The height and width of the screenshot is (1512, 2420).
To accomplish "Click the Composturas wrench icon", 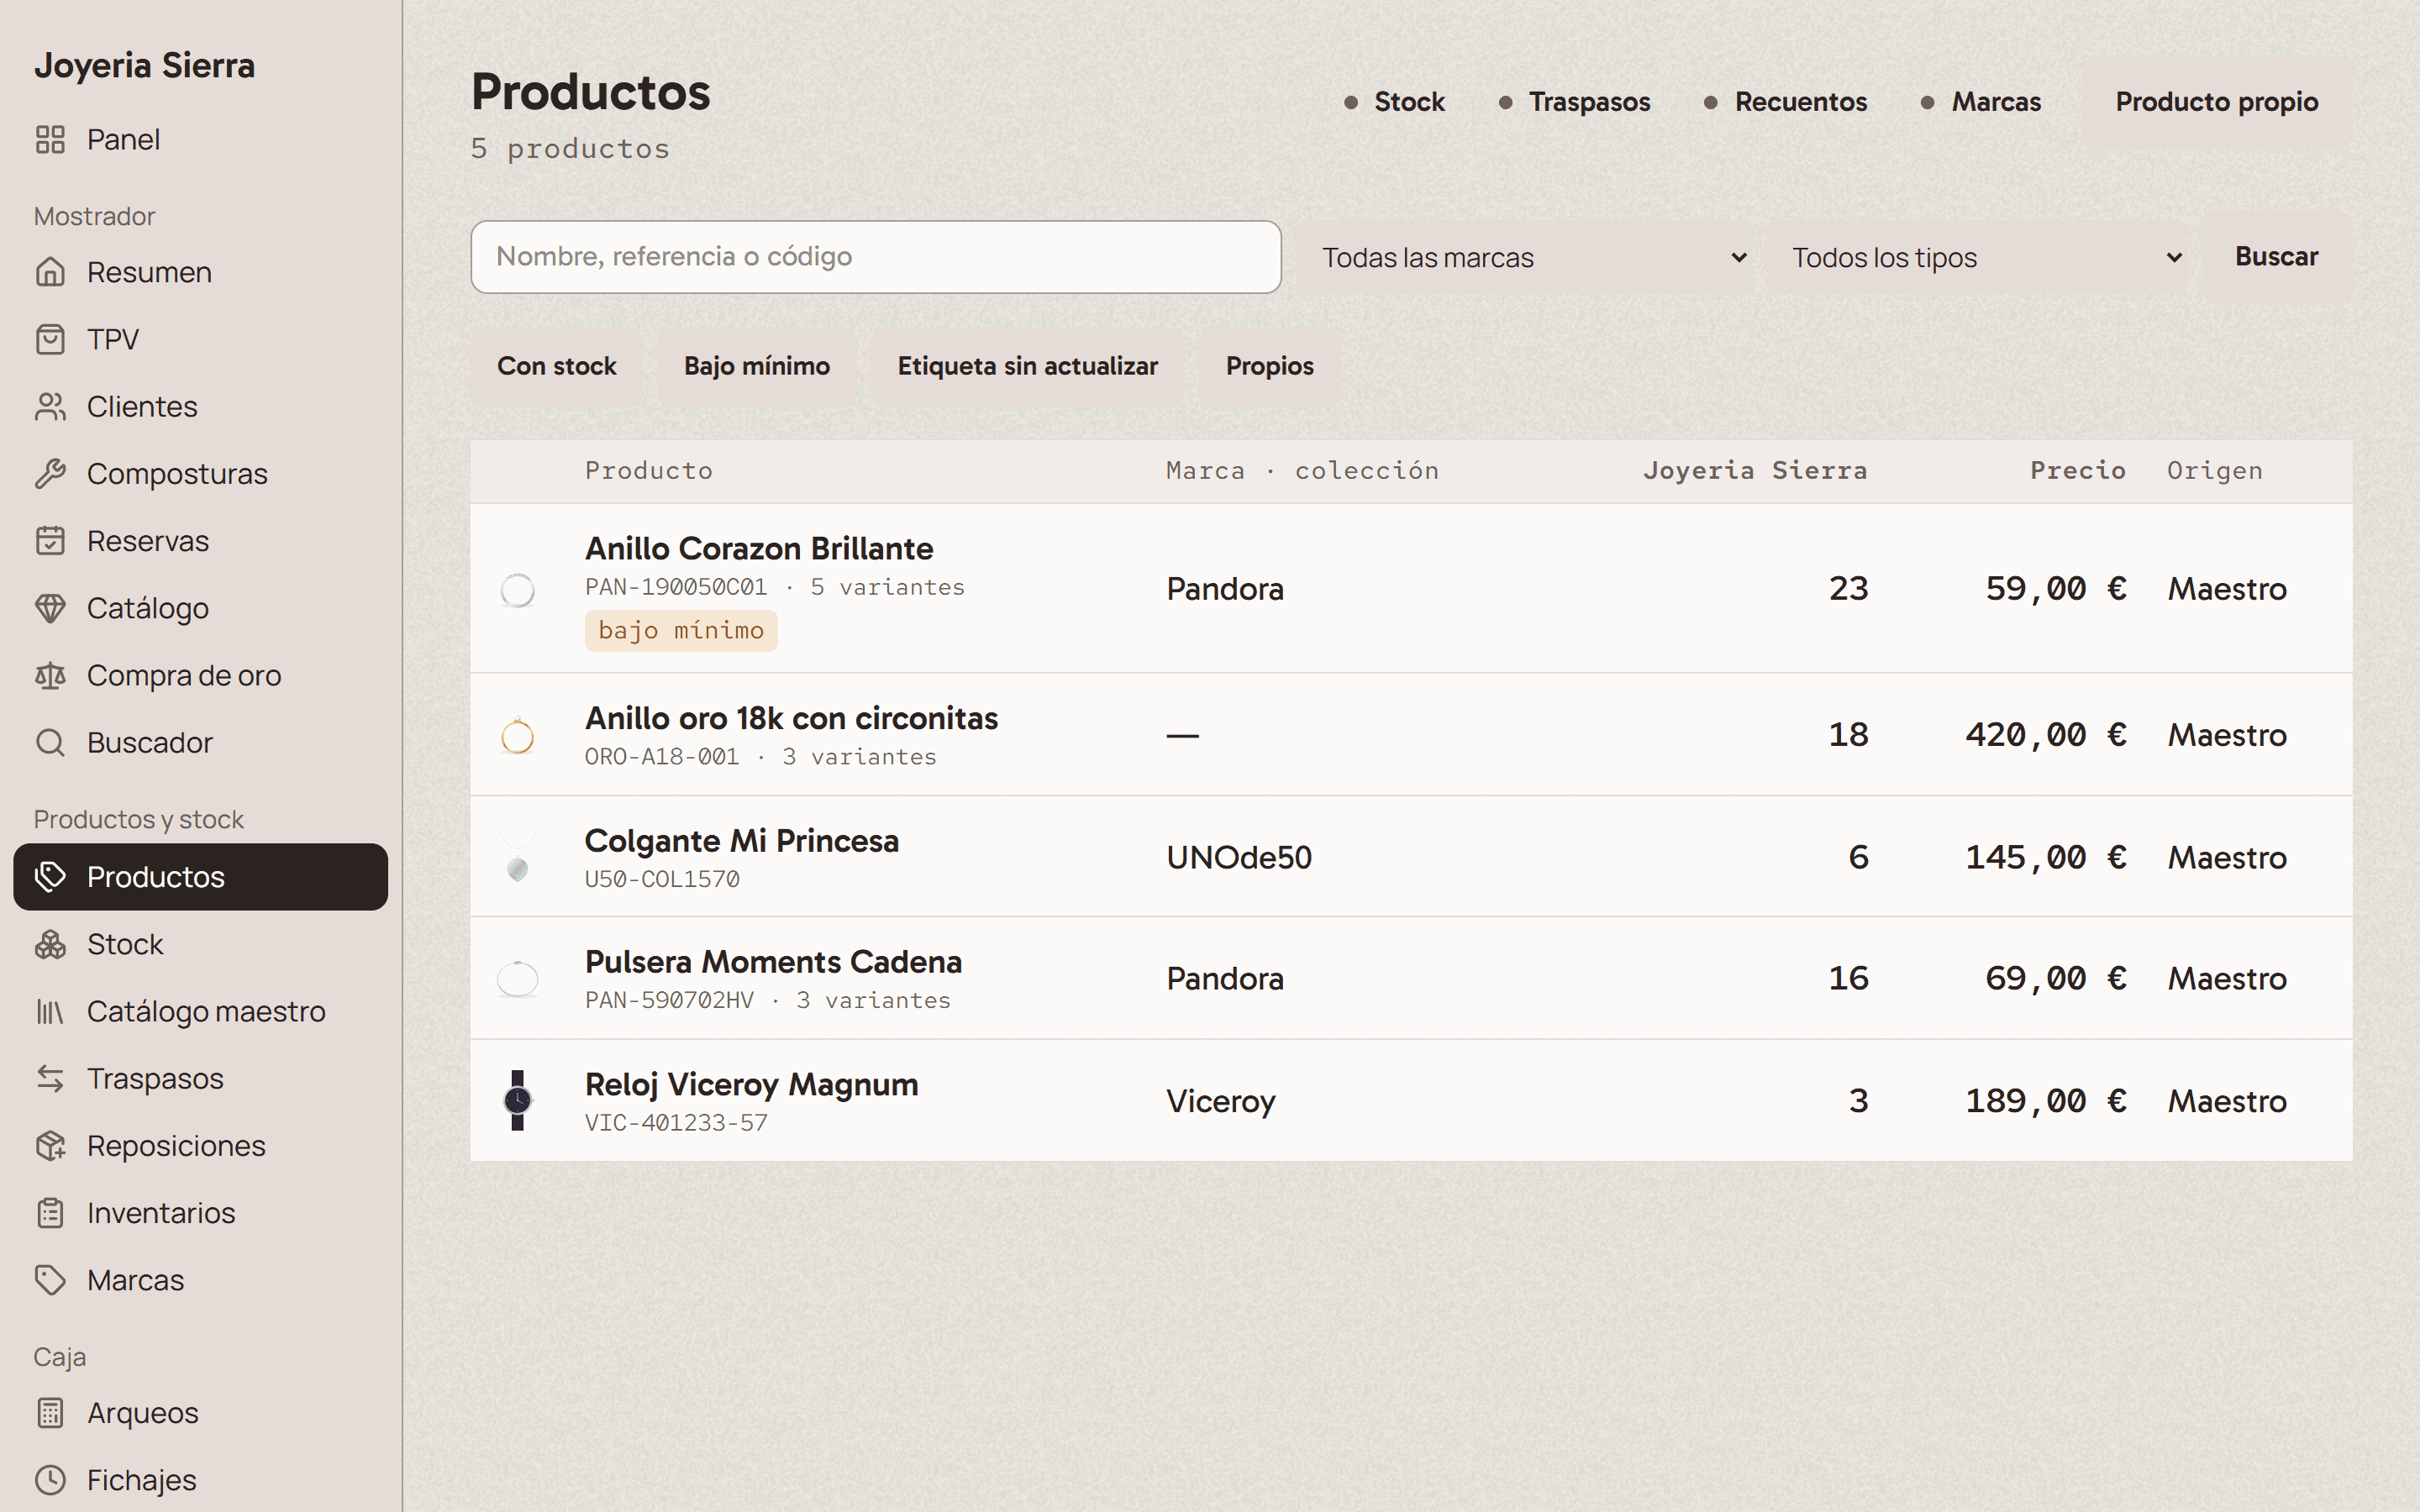I will click(x=50, y=474).
